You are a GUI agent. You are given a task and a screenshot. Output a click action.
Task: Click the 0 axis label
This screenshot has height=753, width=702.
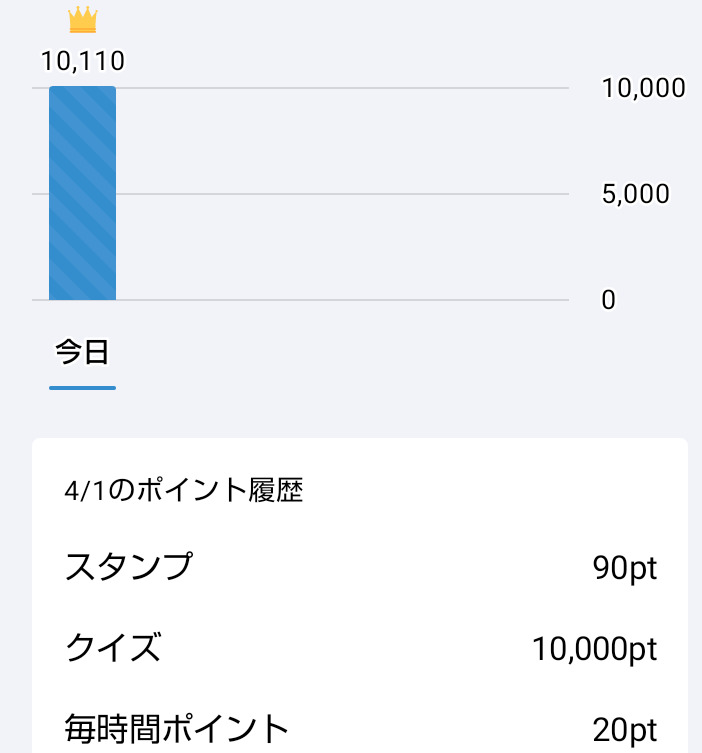click(608, 300)
